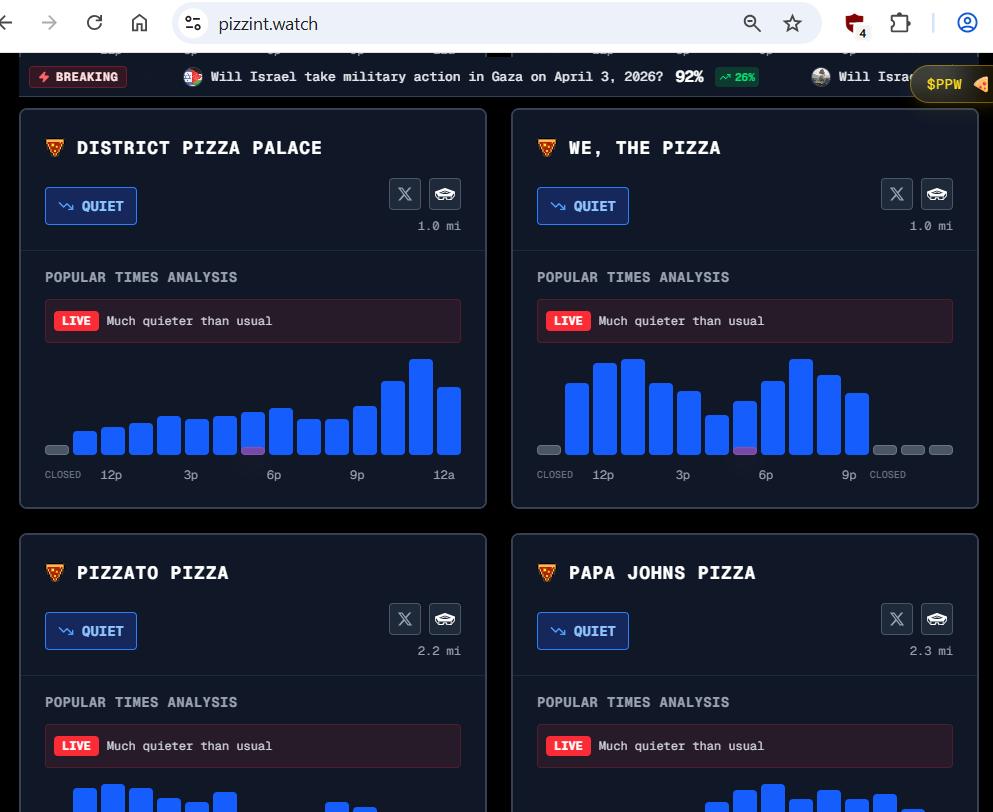Click the LIVE badge in Papa Johns Pizza card
The height and width of the screenshot is (812, 993).
click(x=568, y=746)
